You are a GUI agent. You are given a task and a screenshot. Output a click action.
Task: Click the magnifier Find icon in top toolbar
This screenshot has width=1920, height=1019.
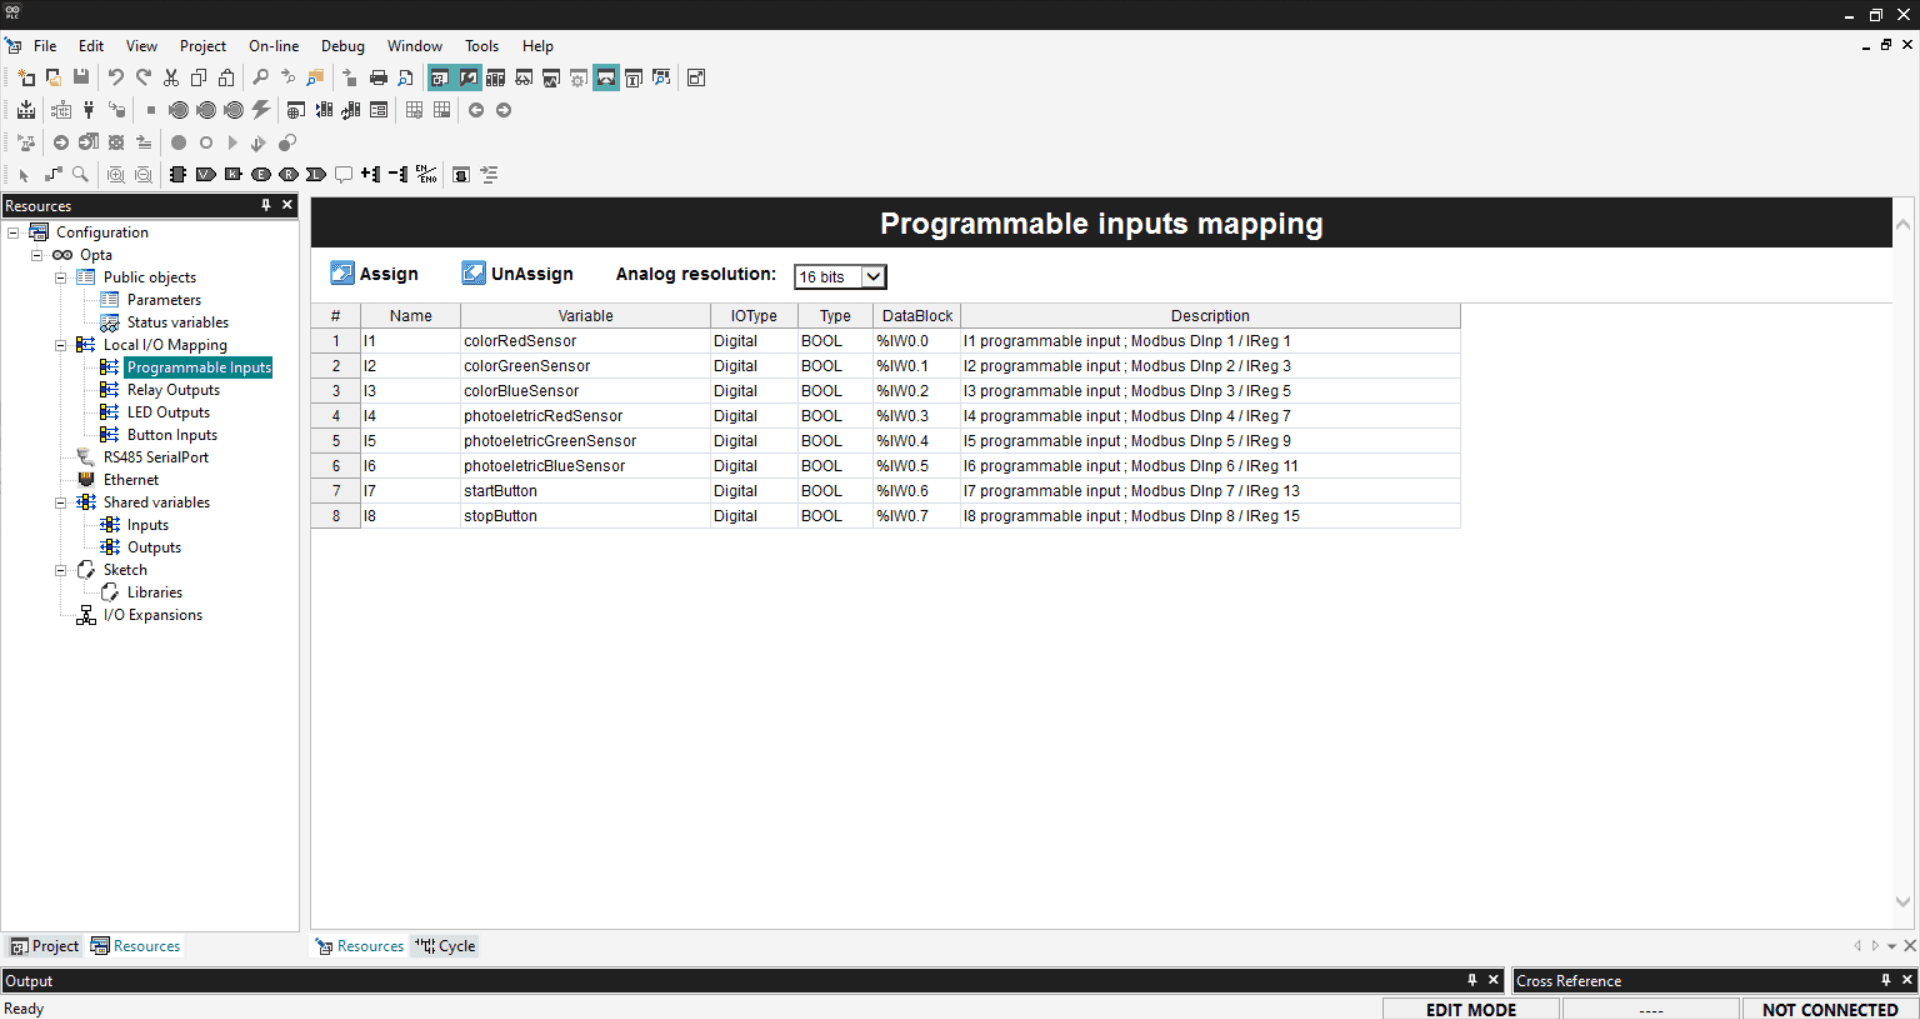pos(260,78)
